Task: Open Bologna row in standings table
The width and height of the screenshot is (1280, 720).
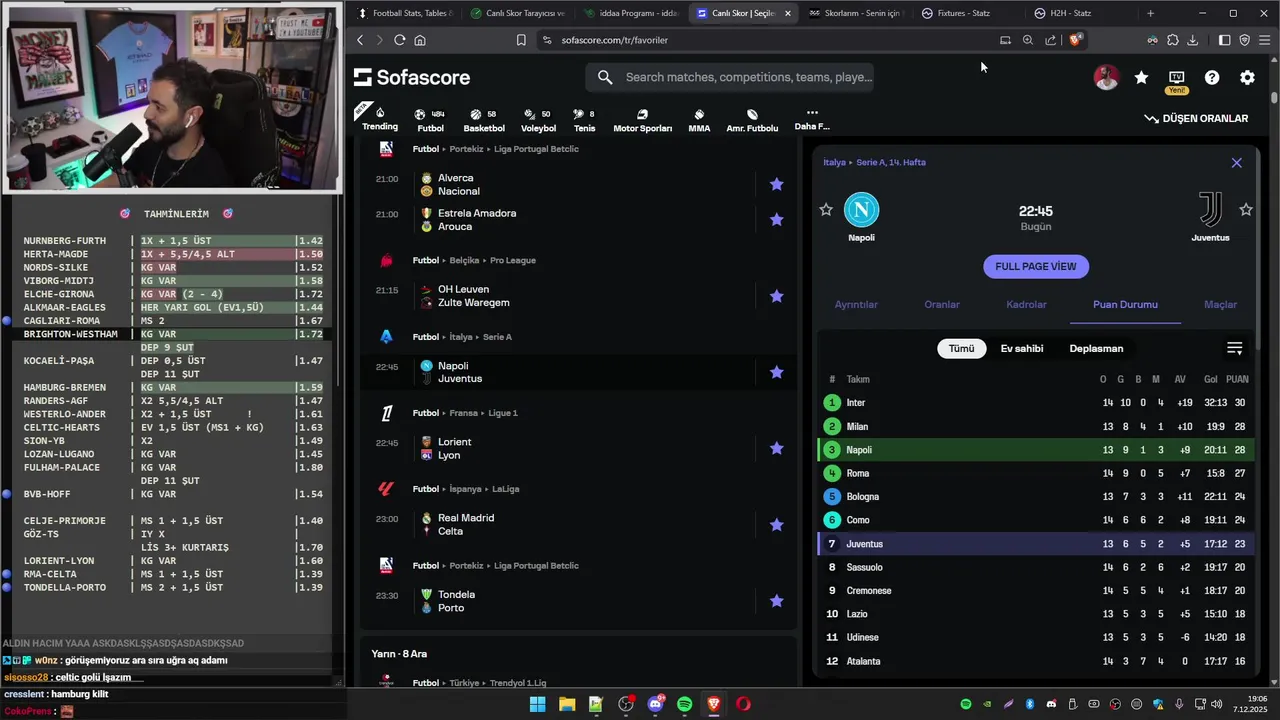Action: tap(1036, 496)
